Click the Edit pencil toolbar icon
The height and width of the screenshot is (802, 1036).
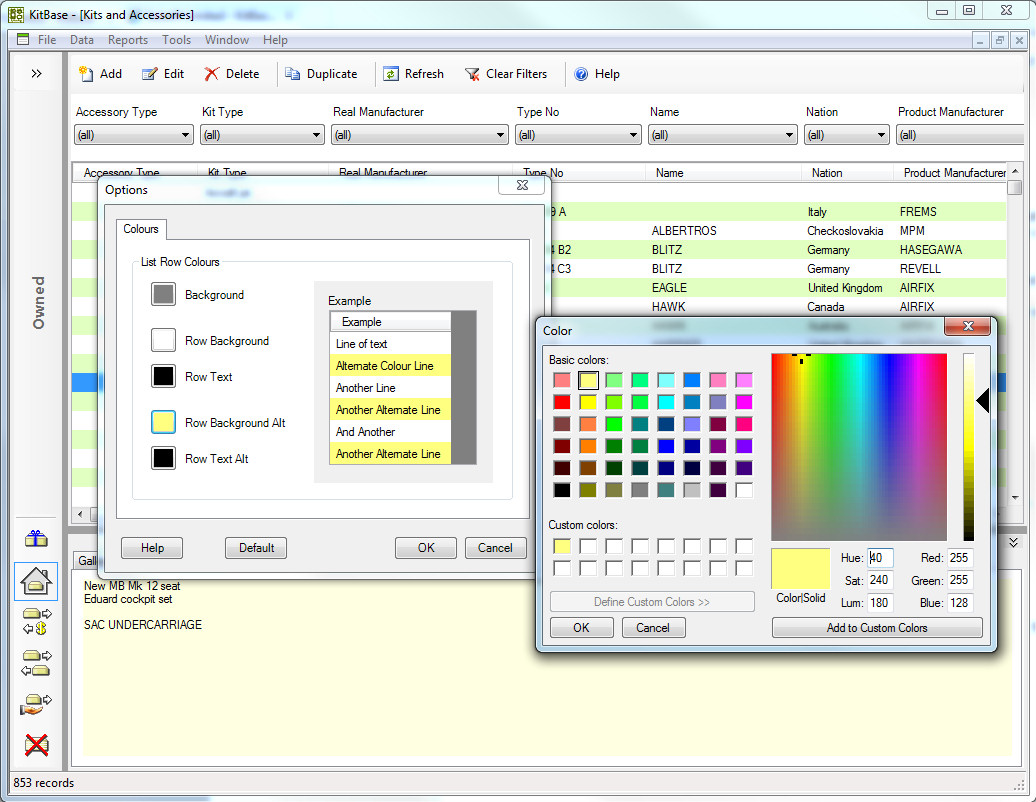[x=150, y=74]
